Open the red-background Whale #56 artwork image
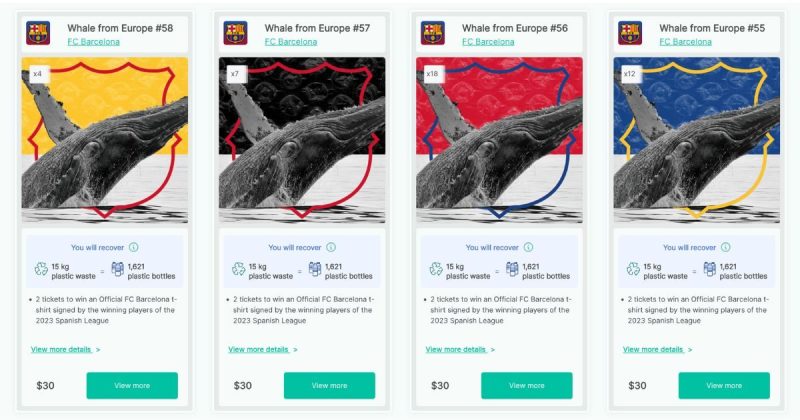The width and height of the screenshot is (800, 420). tap(499, 140)
